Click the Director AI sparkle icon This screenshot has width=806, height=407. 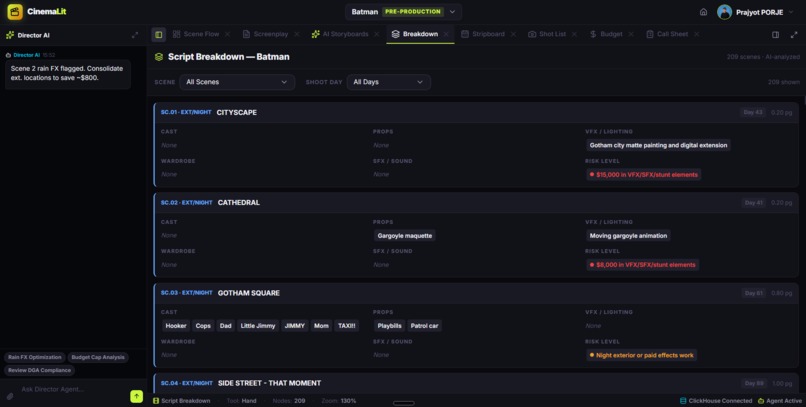point(10,35)
